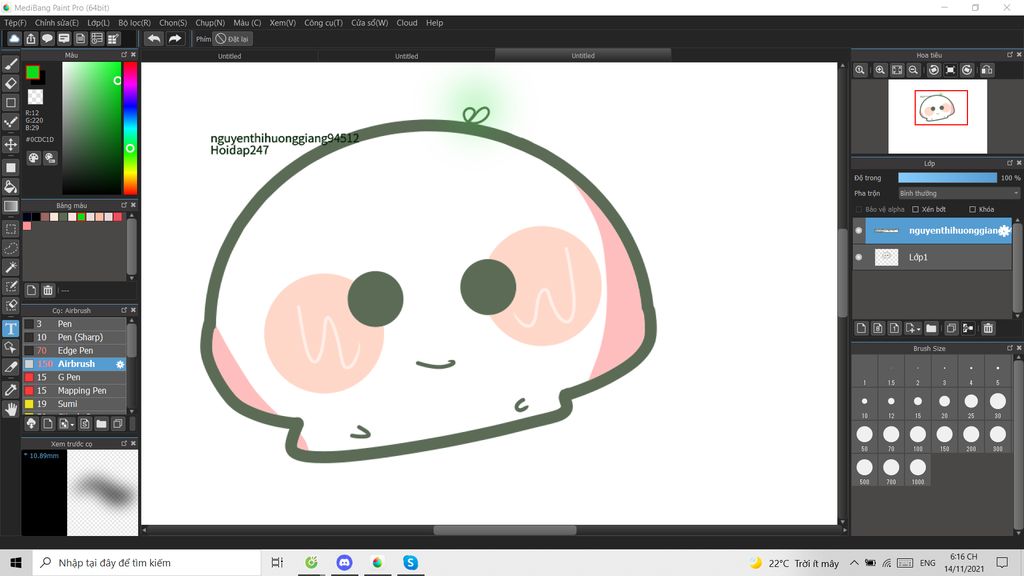Download cloud brush from the brush panel bottom

click(31, 424)
